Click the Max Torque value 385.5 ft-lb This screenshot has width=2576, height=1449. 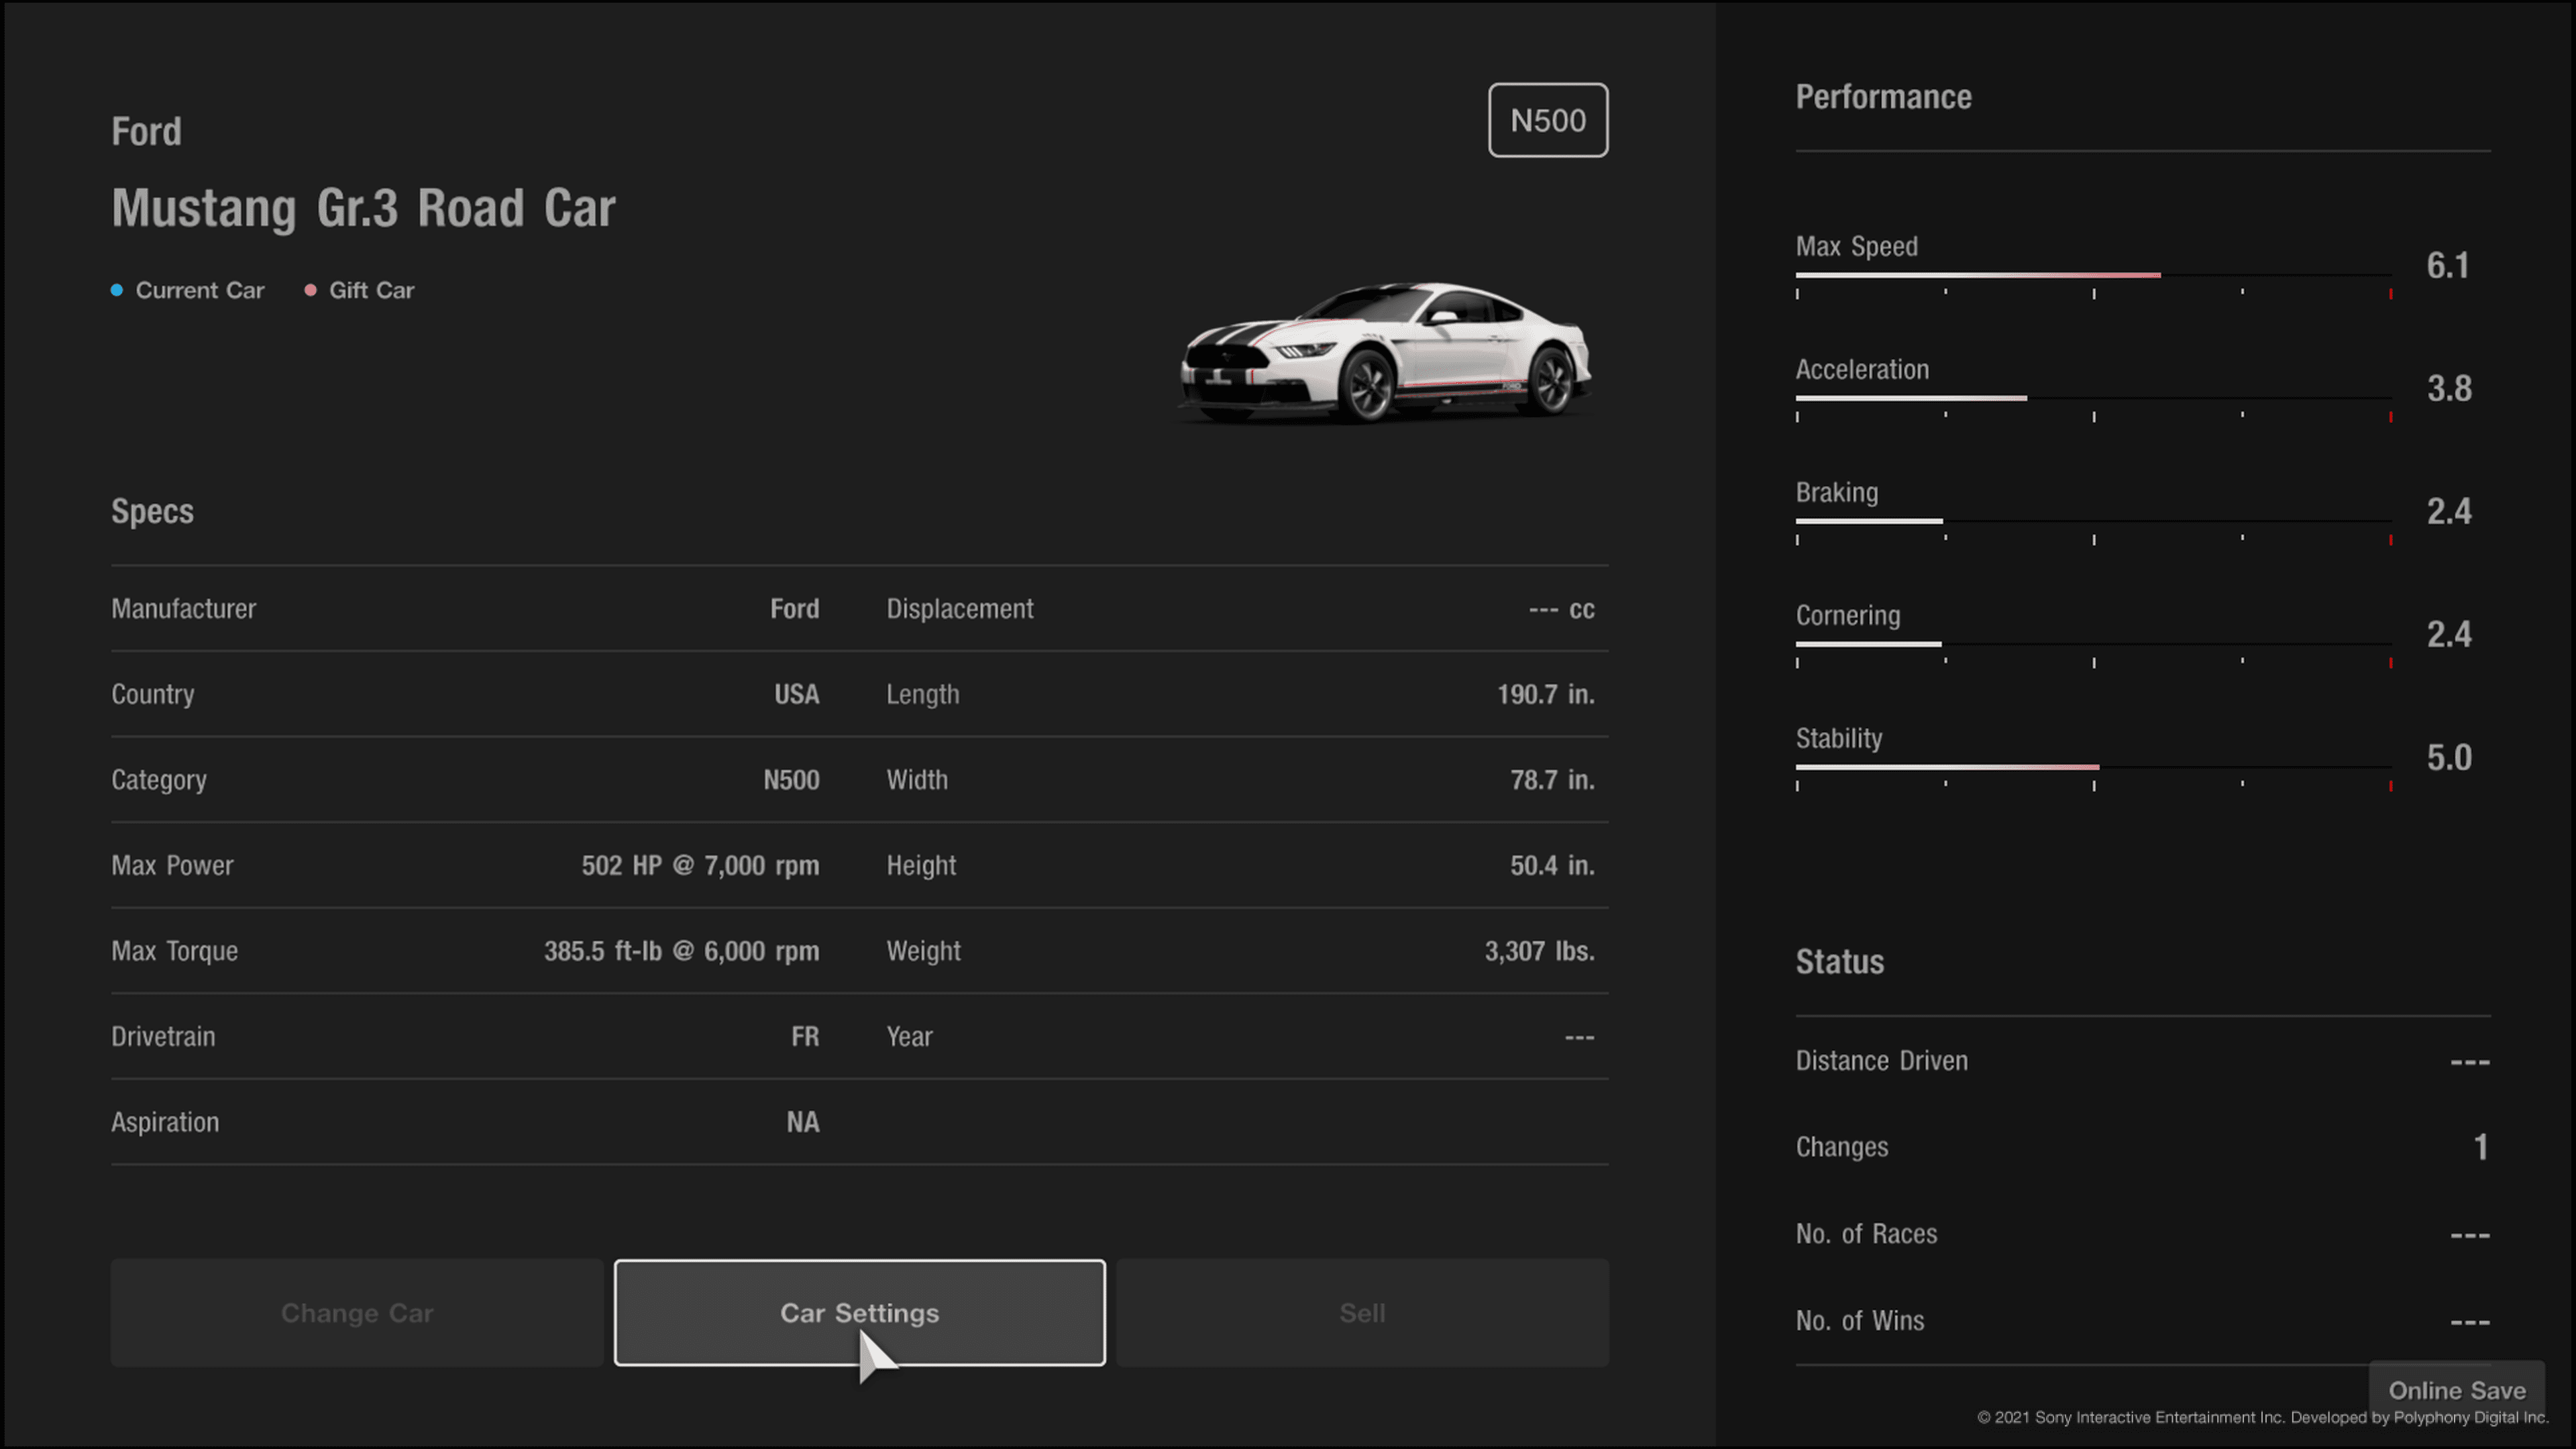coord(681,951)
